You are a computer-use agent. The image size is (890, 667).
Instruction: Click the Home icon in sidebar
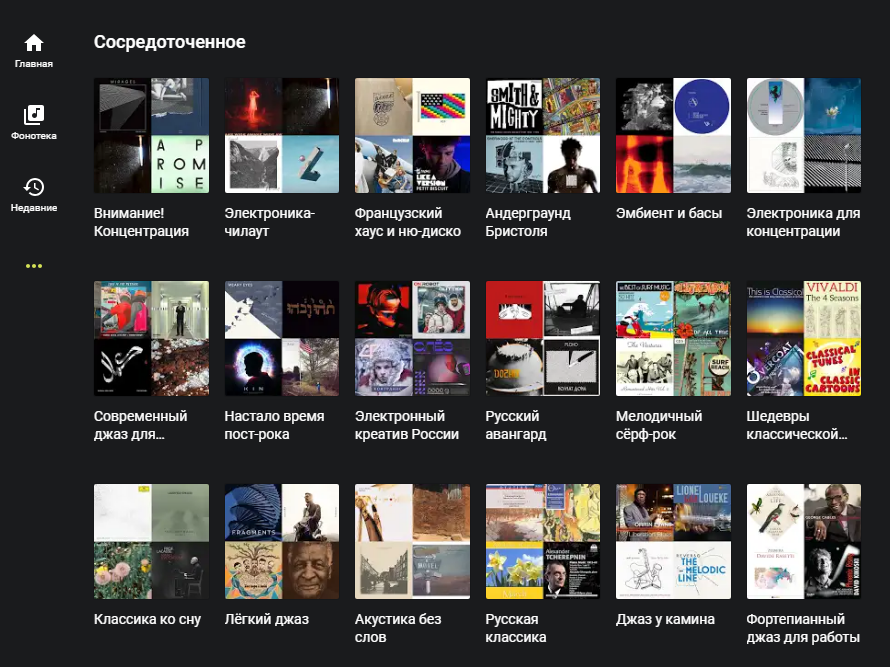click(34, 43)
